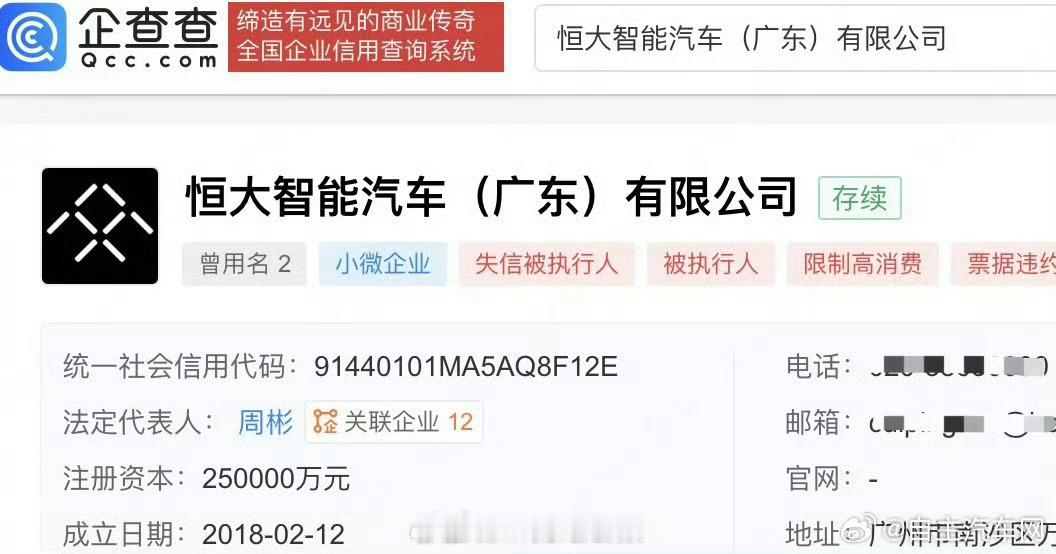
Task: Select the 曾用名 2 tag
Action: 244,264
